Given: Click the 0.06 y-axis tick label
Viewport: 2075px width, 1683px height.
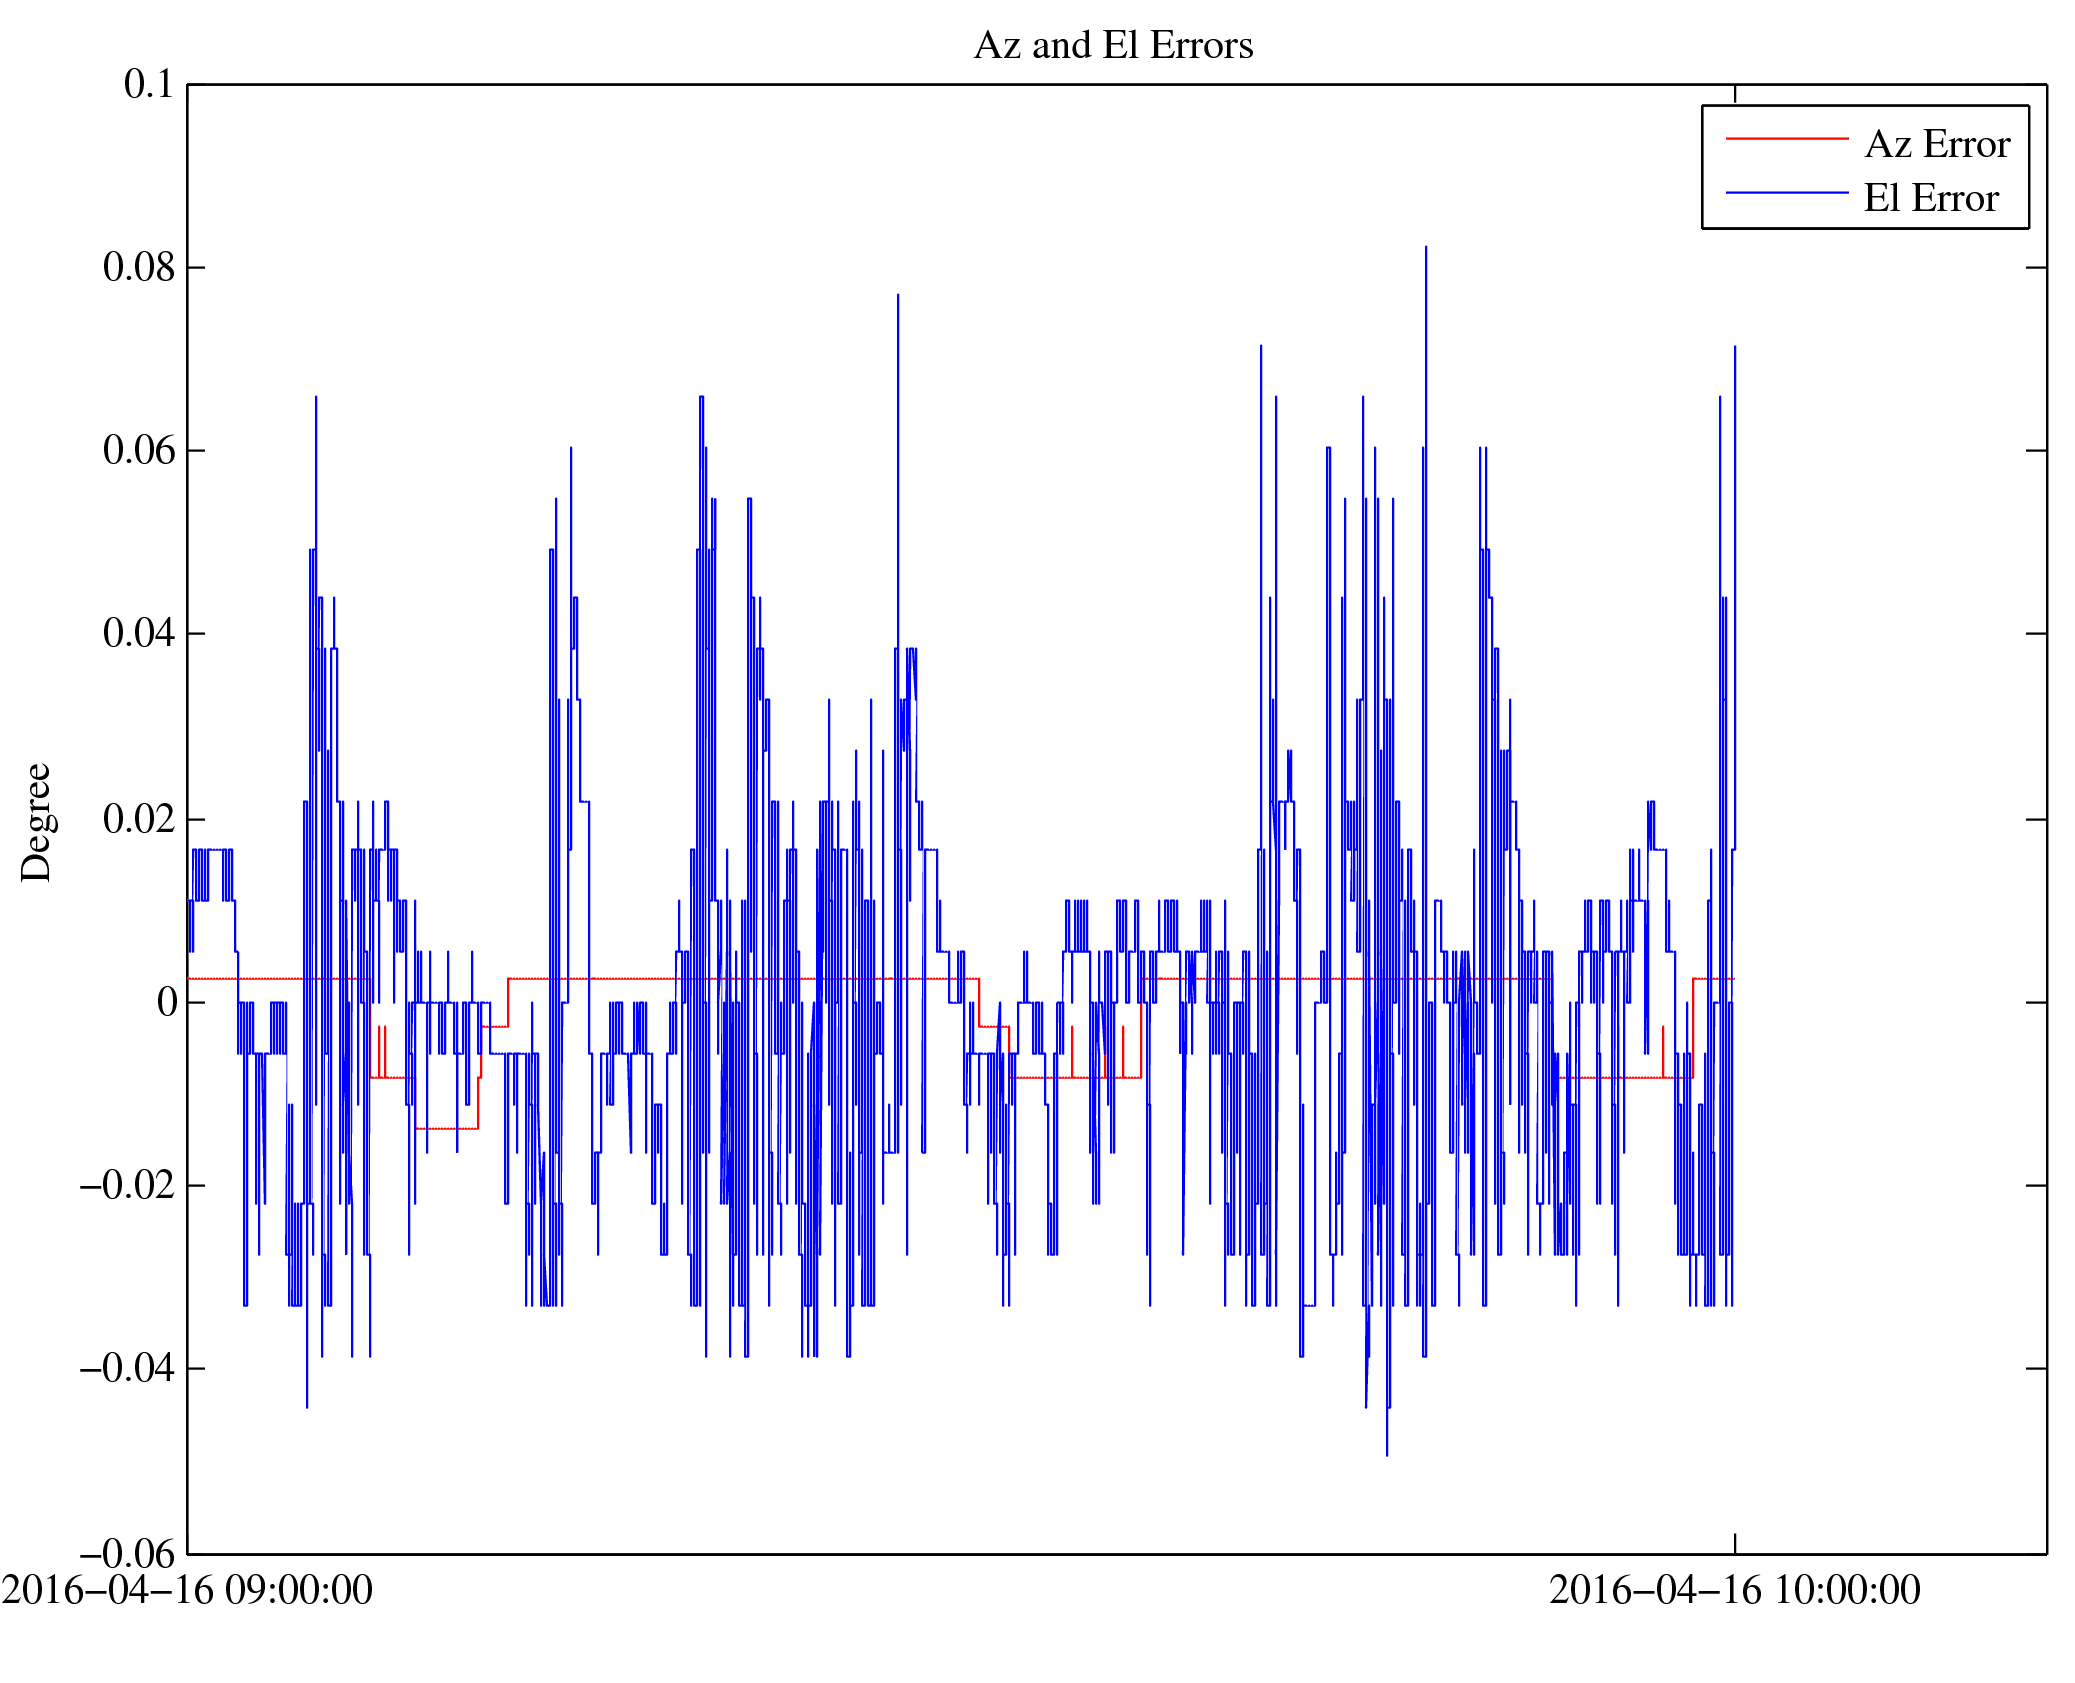Looking at the screenshot, I should [138, 451].
